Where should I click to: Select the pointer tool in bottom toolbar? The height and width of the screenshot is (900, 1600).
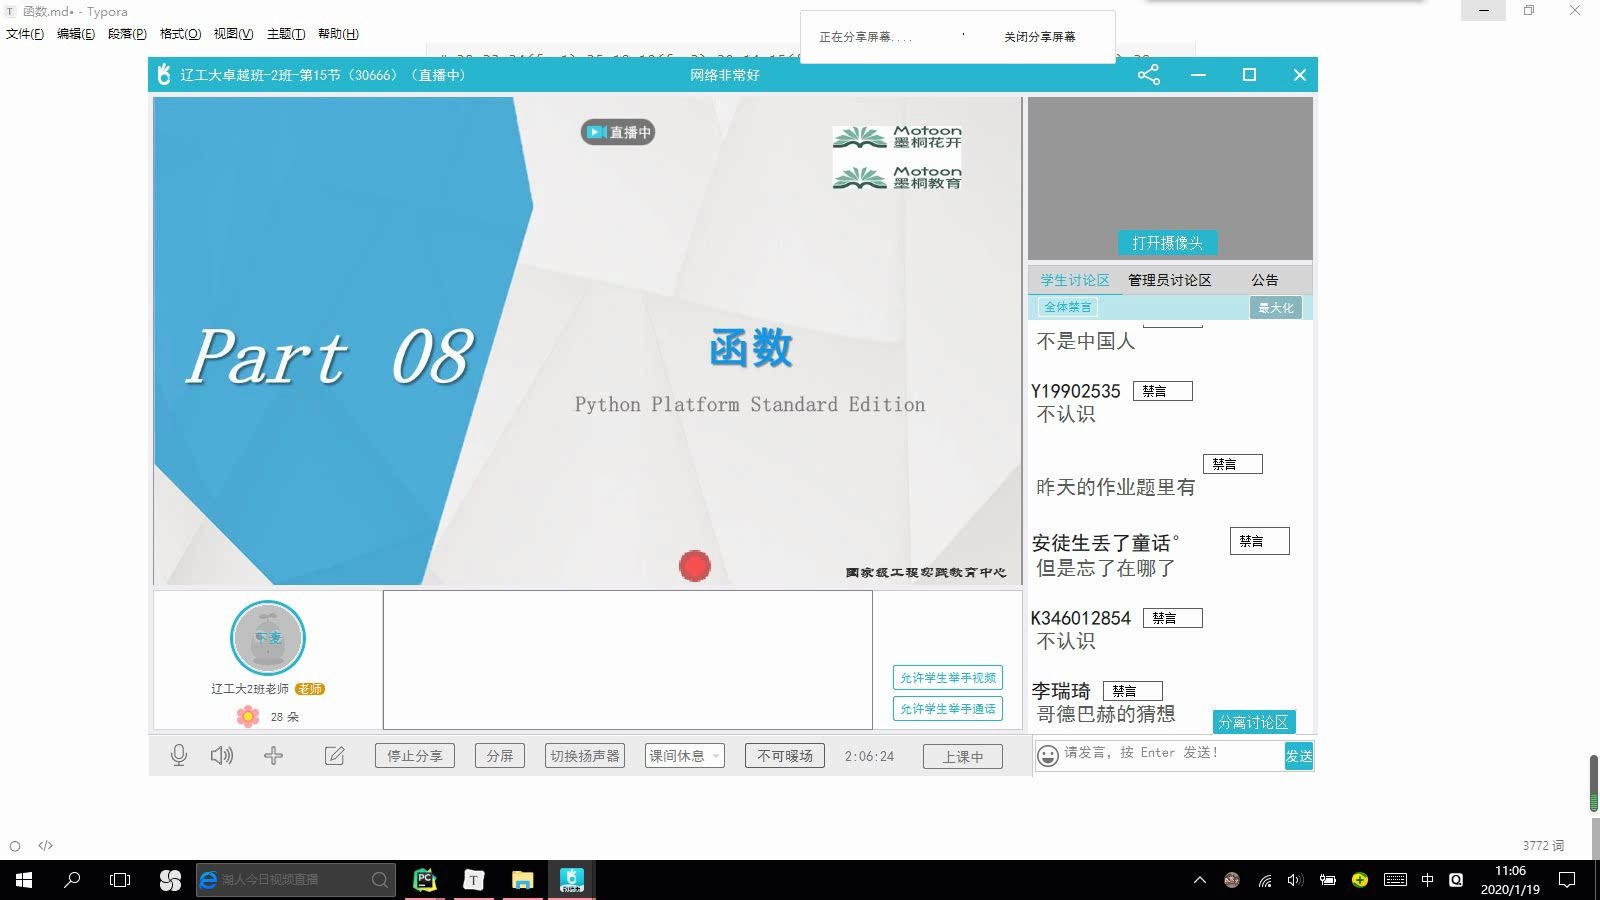[274, 755]
